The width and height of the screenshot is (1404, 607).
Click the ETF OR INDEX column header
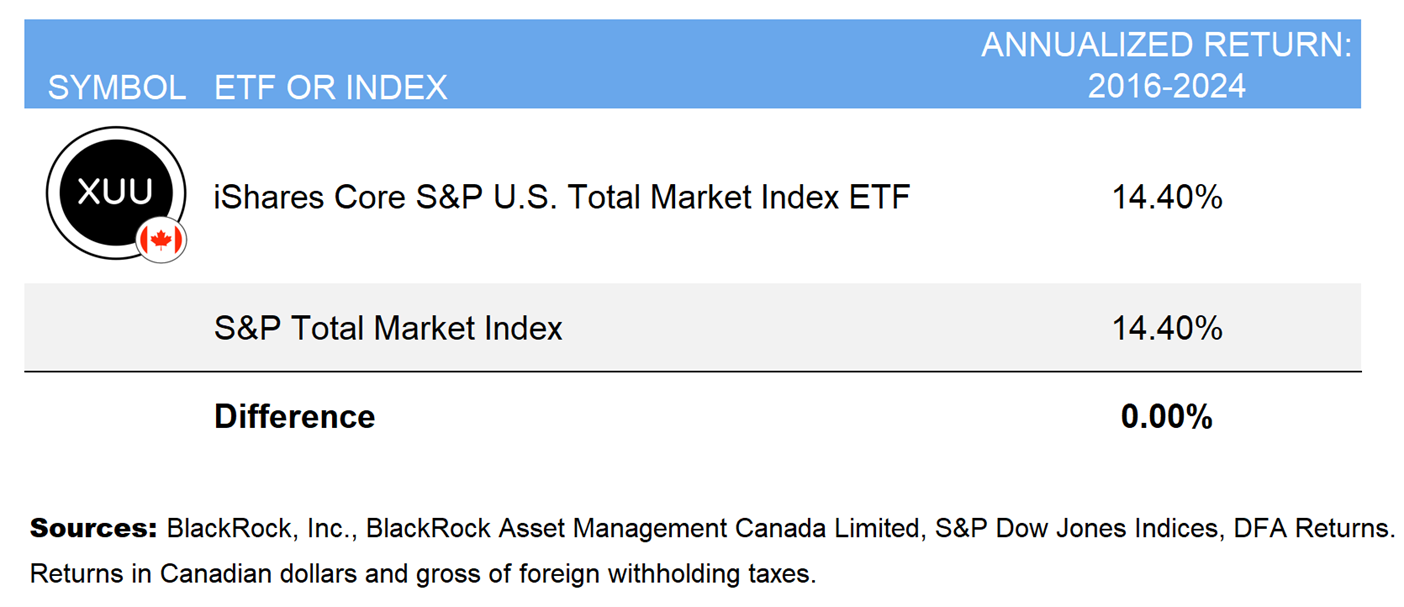330,88
